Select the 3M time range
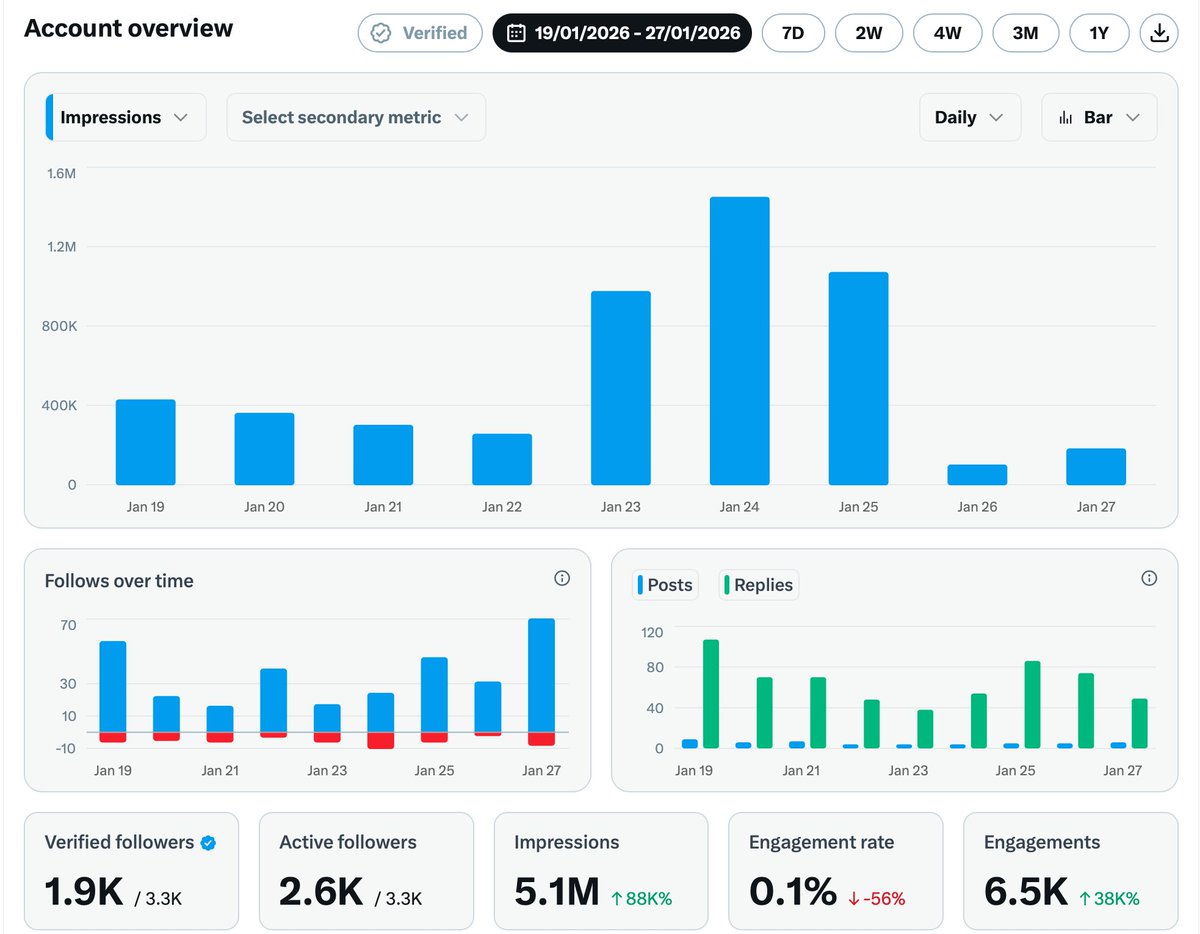The height and width of the screenshot is (934, 1200). point(1025,33)
